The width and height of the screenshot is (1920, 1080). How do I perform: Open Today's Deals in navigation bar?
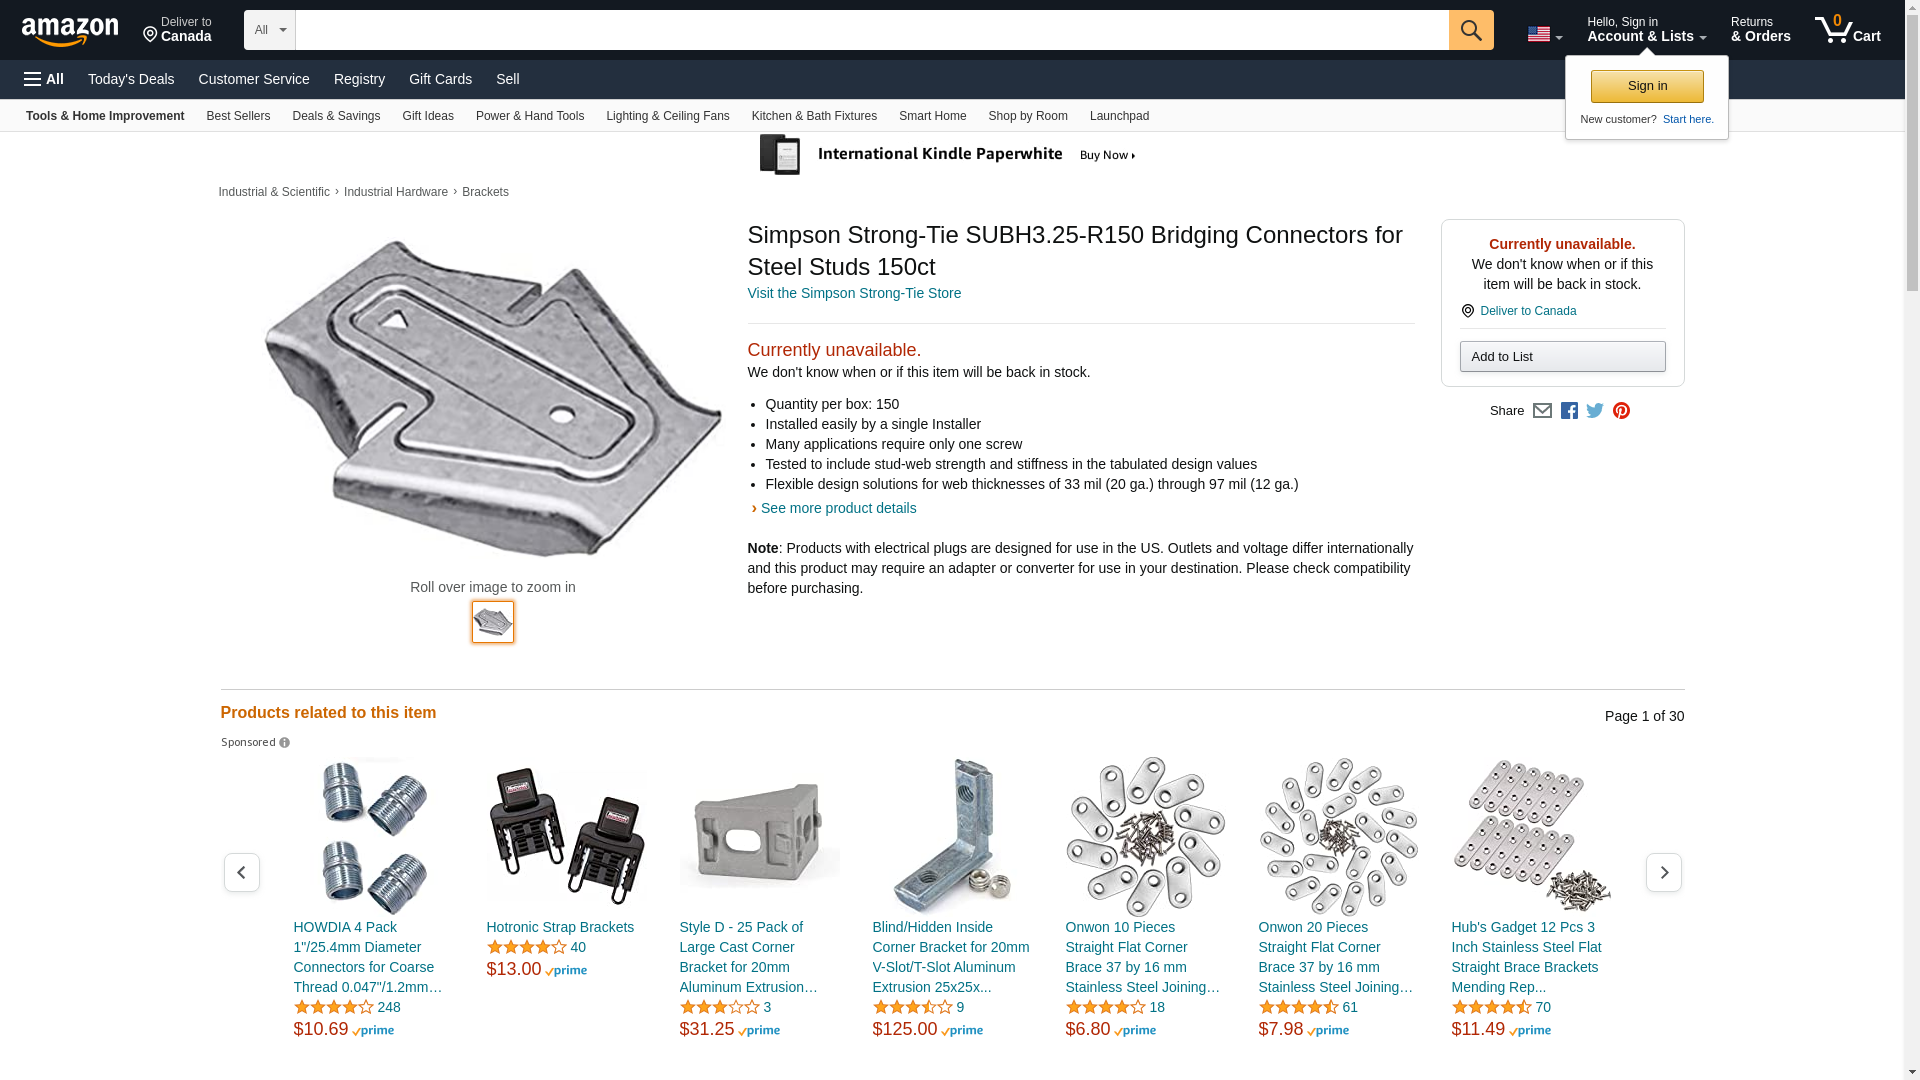point(131,79)
